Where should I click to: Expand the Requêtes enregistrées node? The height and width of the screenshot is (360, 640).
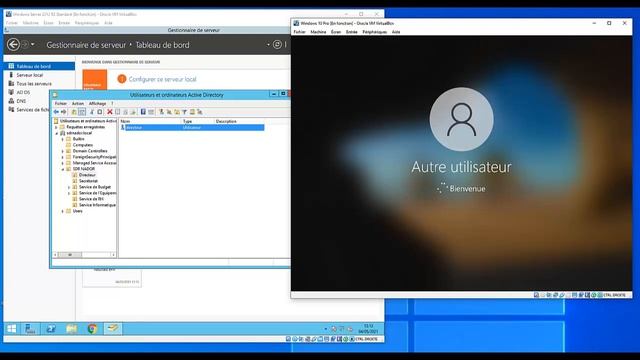click(56, 127)
